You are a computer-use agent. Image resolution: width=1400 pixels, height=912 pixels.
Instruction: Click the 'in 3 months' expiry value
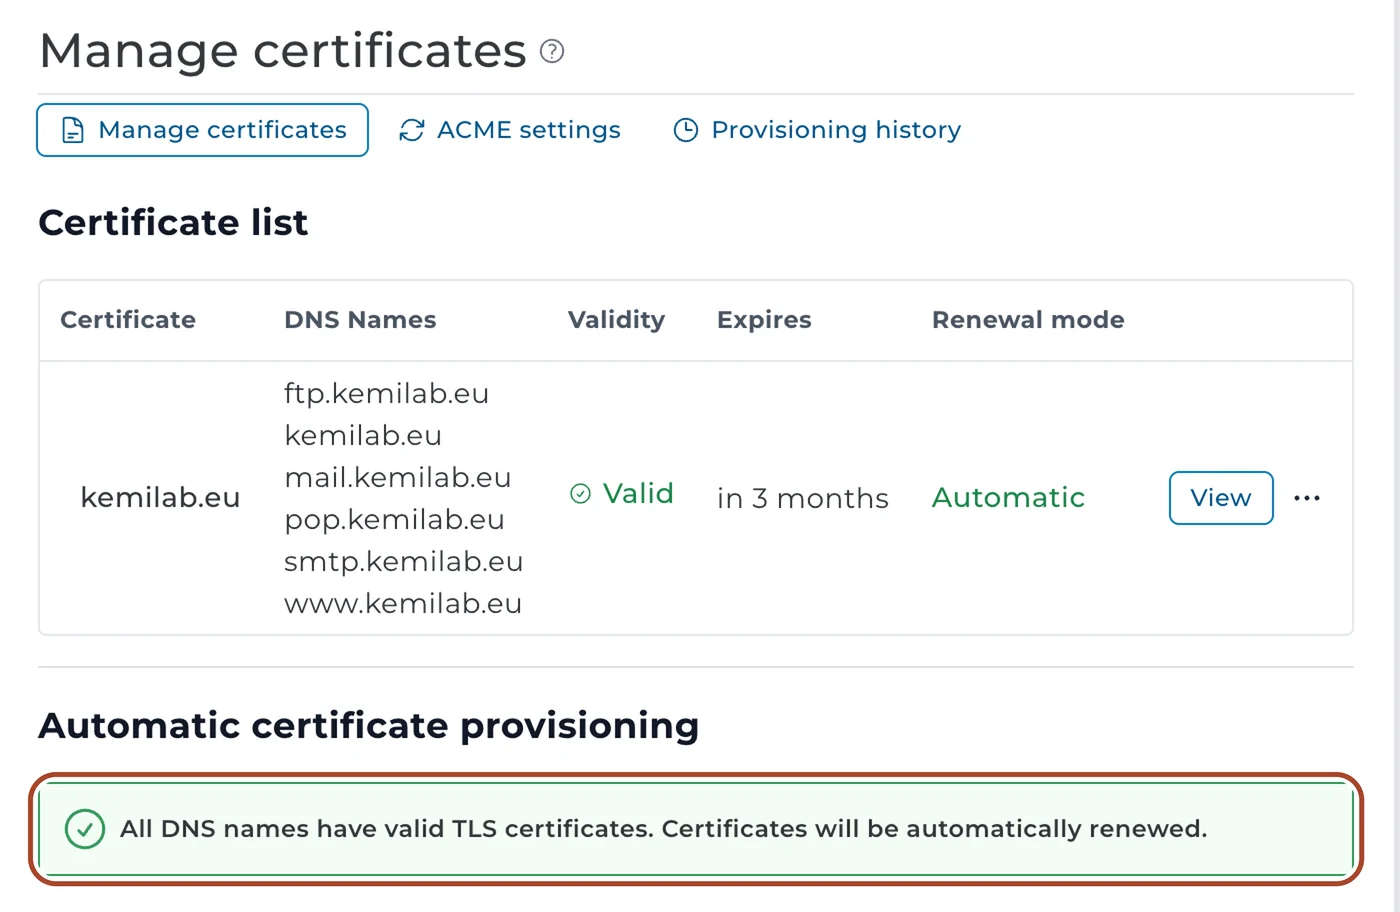[803, 498]
